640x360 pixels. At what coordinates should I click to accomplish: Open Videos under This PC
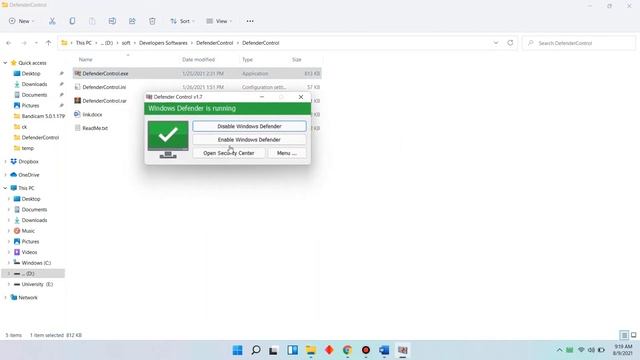pos(29,252)
